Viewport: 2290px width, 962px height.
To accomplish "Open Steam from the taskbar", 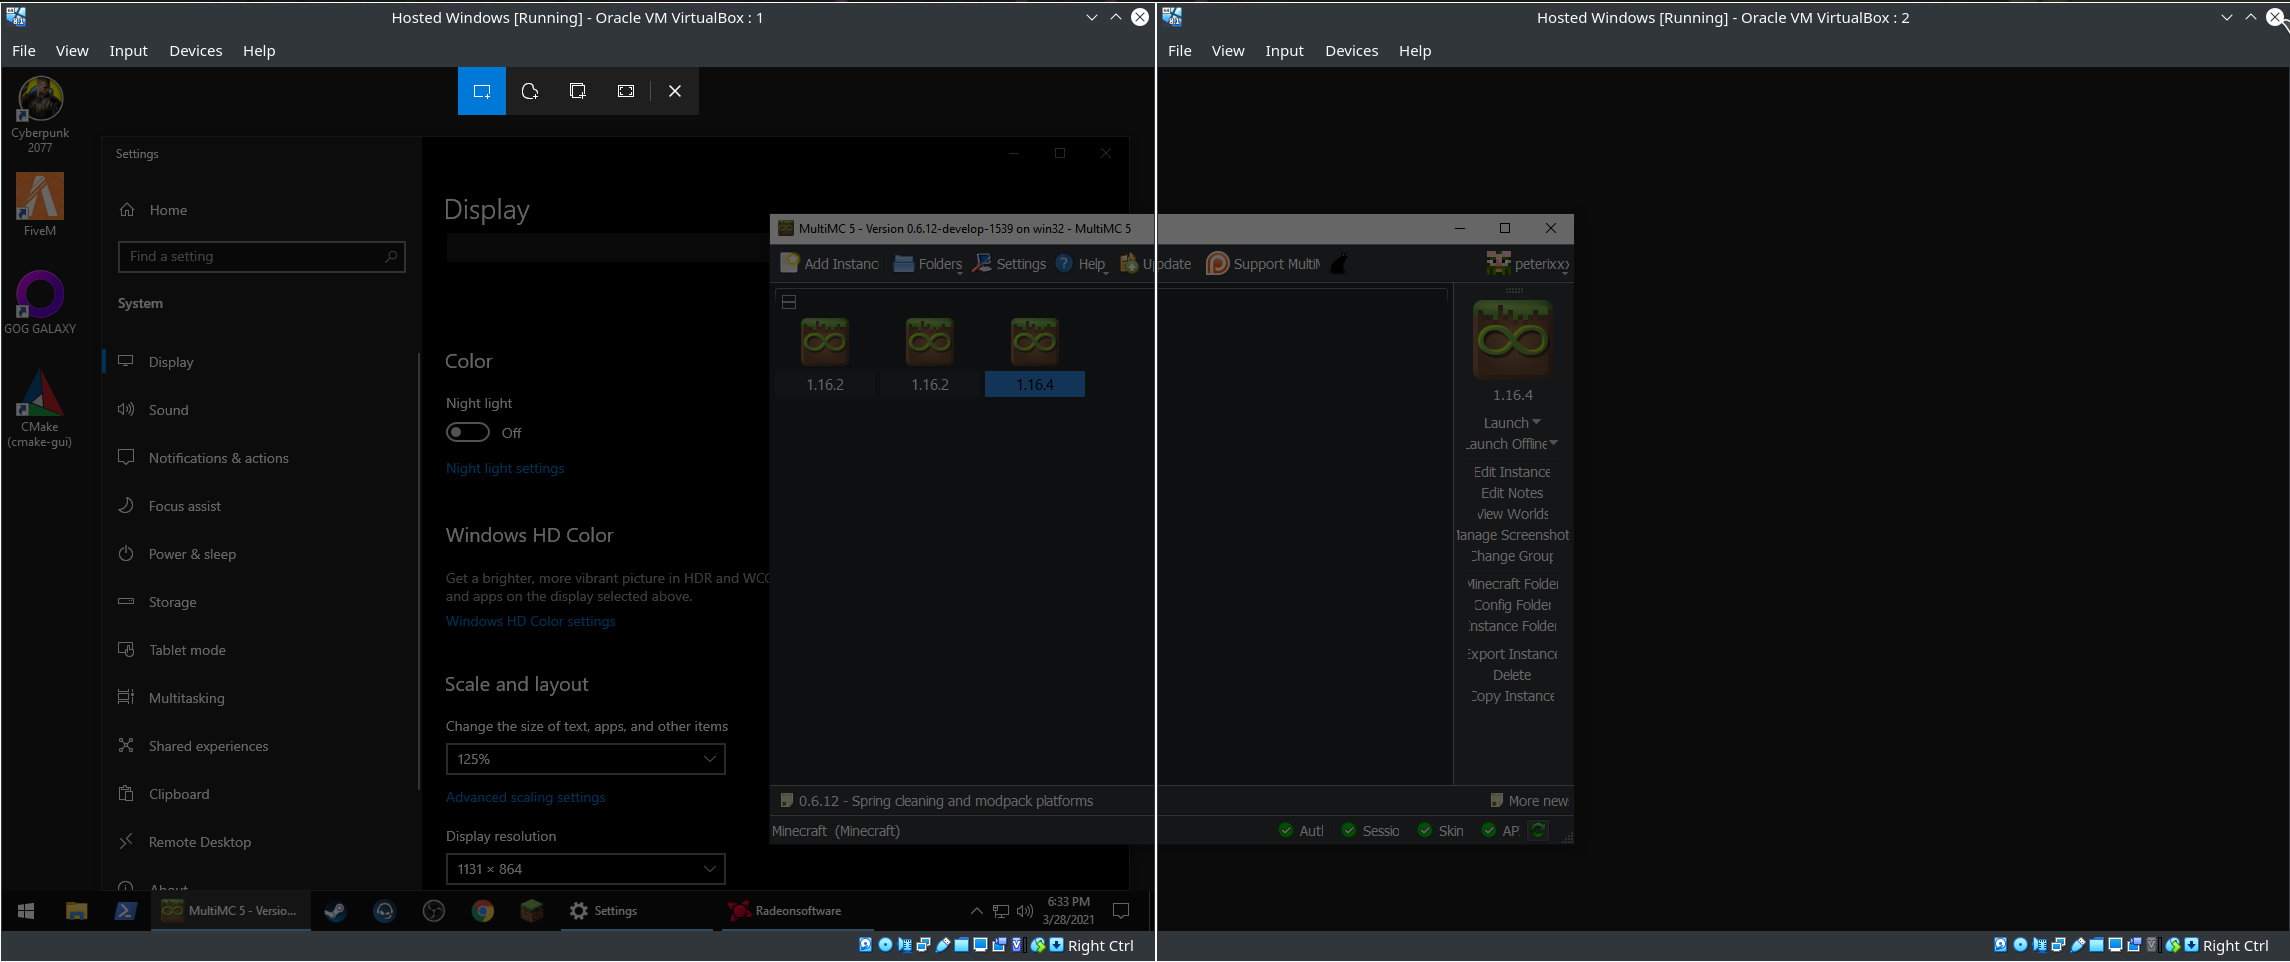I will (335, 911).
